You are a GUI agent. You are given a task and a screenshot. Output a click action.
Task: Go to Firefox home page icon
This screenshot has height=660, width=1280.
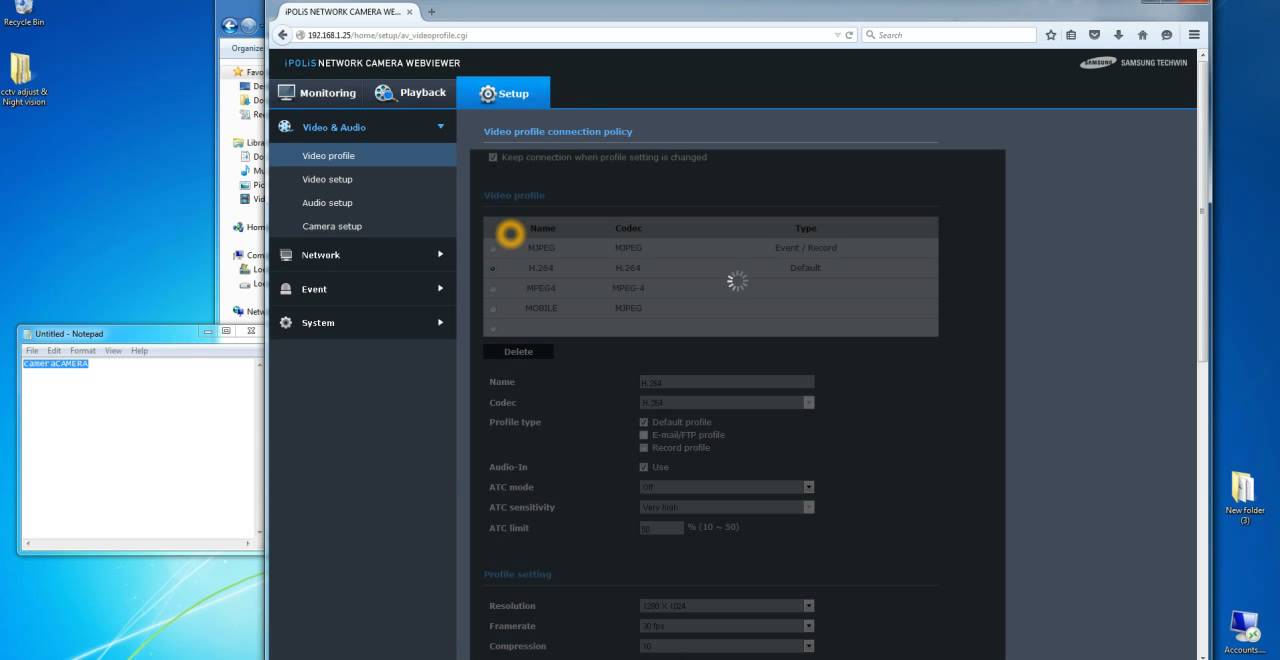(x=1142, y=35)
